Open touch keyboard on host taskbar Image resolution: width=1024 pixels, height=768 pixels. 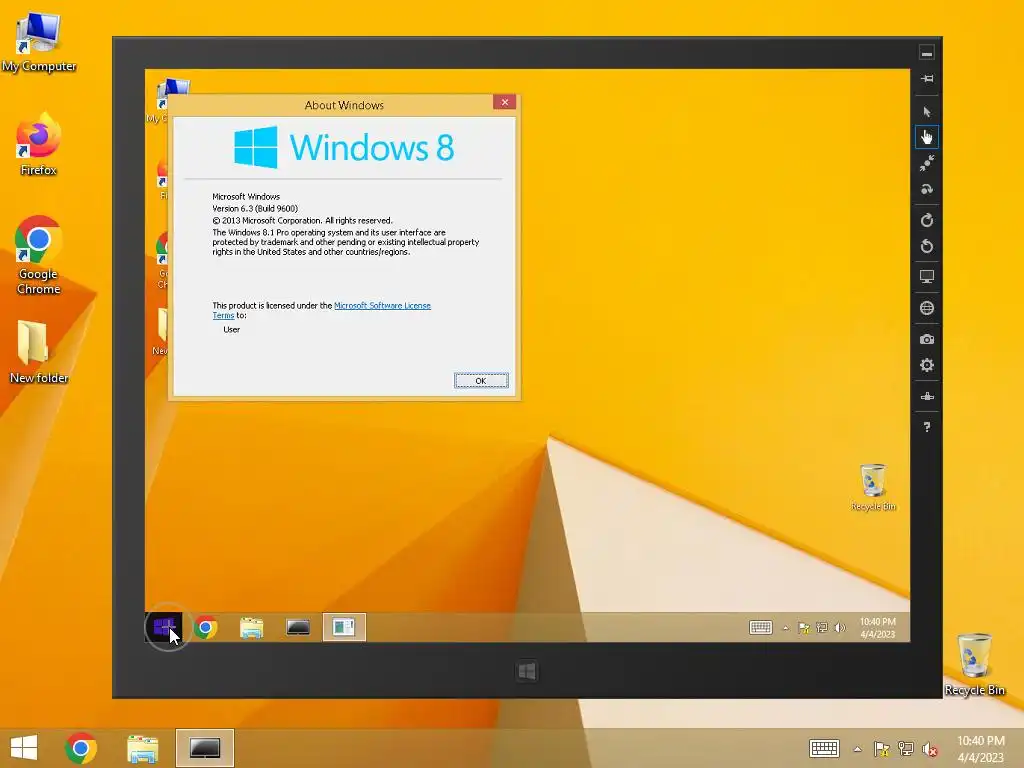[x=824, y=748]
